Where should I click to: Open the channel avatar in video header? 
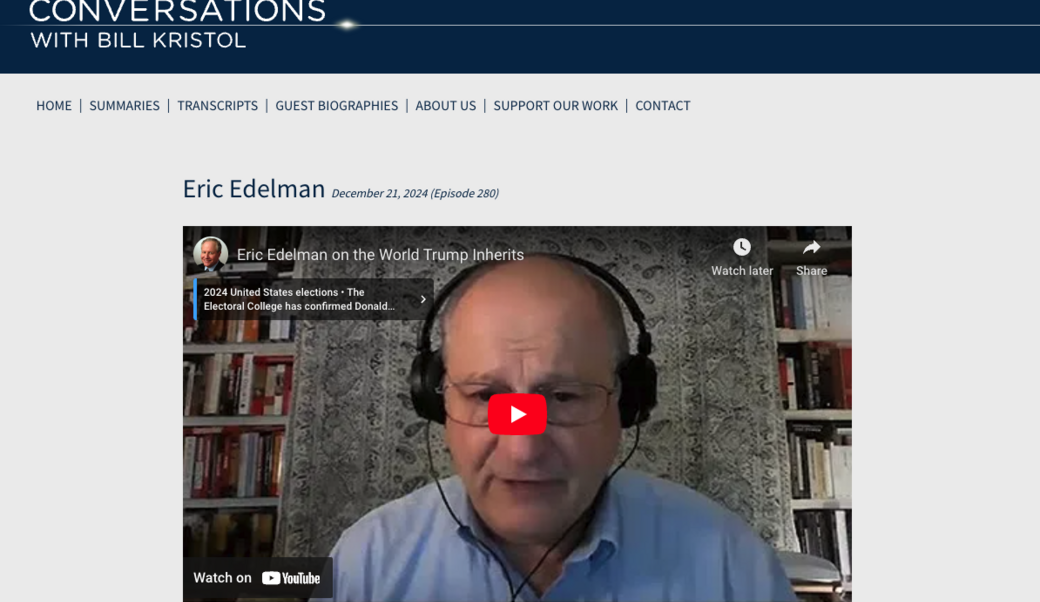click(x=210, y=254)
